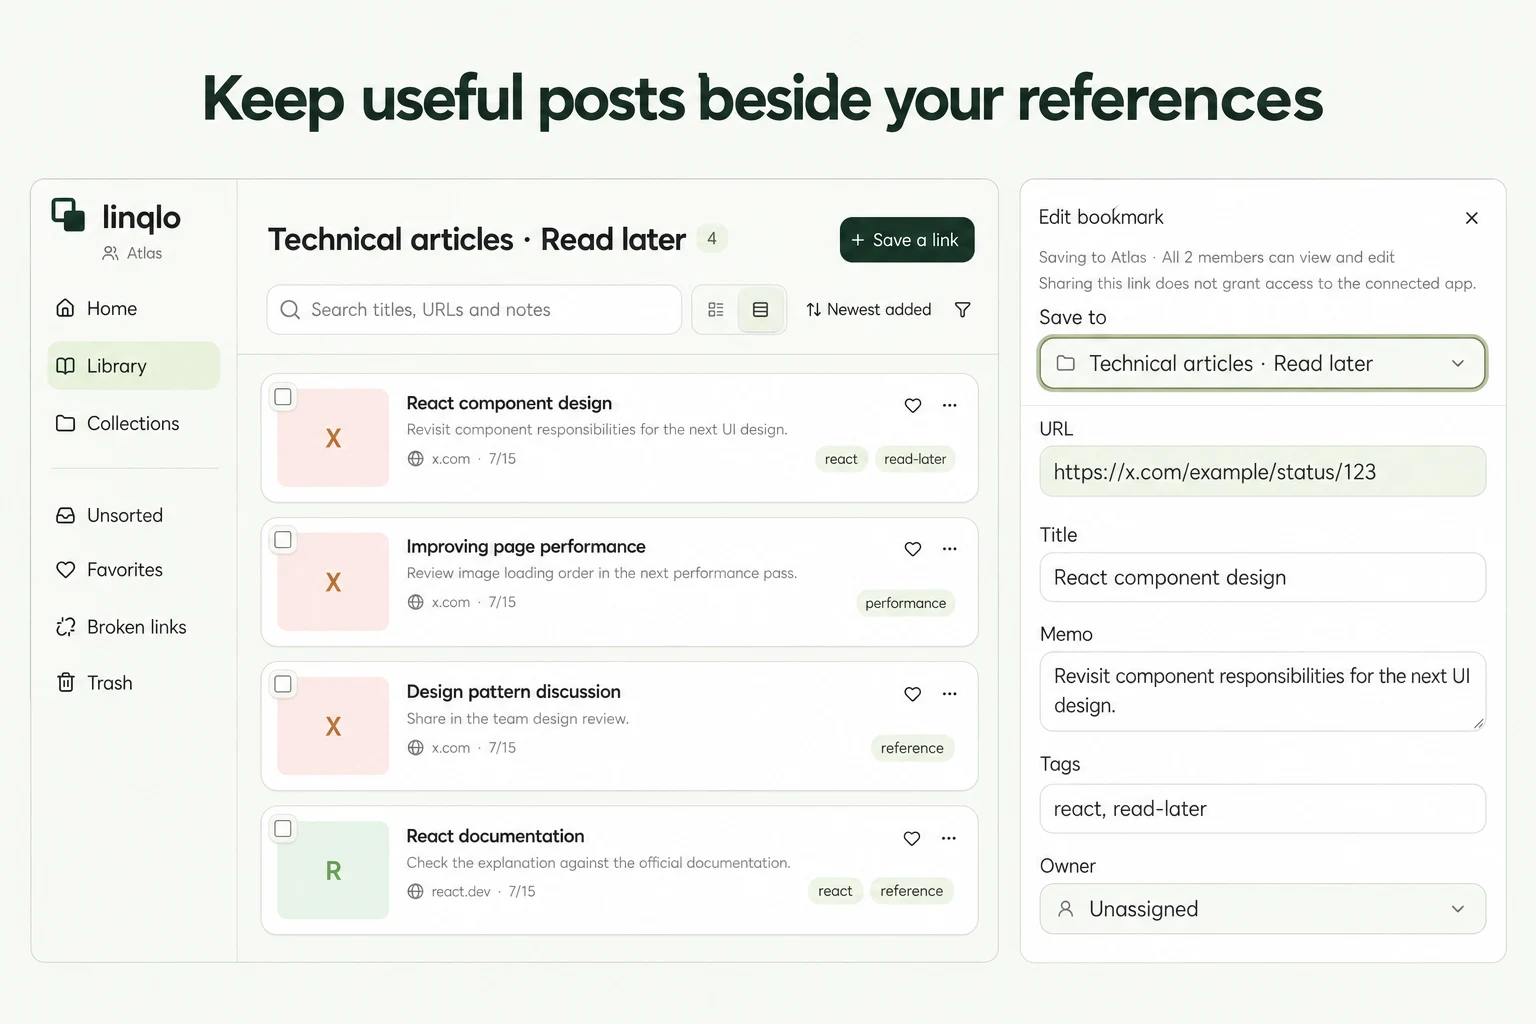The image size is (1536, 1024).
Task: Open more options for Design pattern discussion
Action: tap(949, 694)
